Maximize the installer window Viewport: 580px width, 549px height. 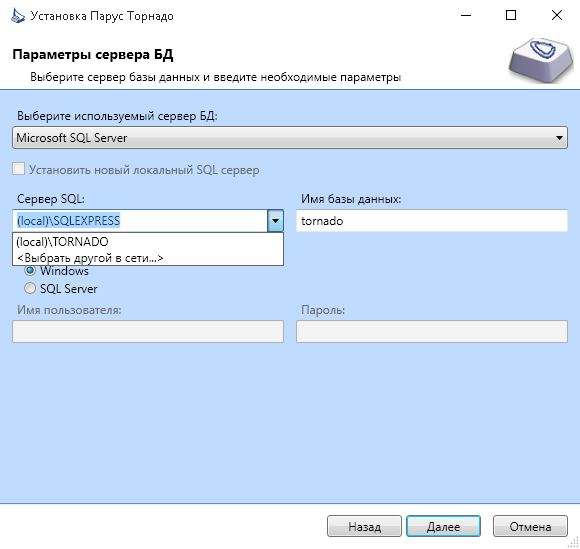click(511, 16)
